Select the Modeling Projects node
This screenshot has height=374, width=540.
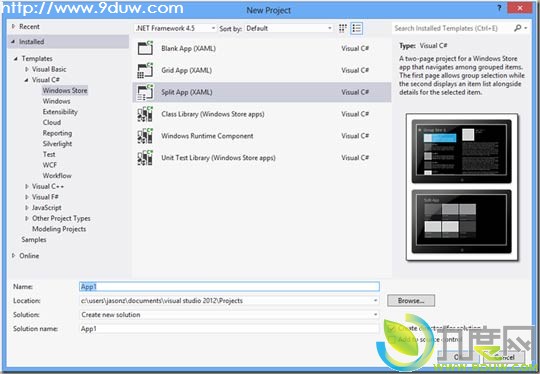[59, 229]
